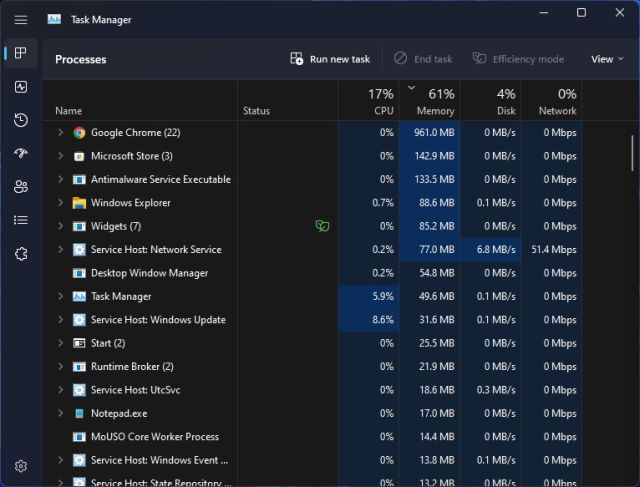Open the Services sidebar icon
The width and height of the screenshot is (640, 487).
(x=21, y=254)
